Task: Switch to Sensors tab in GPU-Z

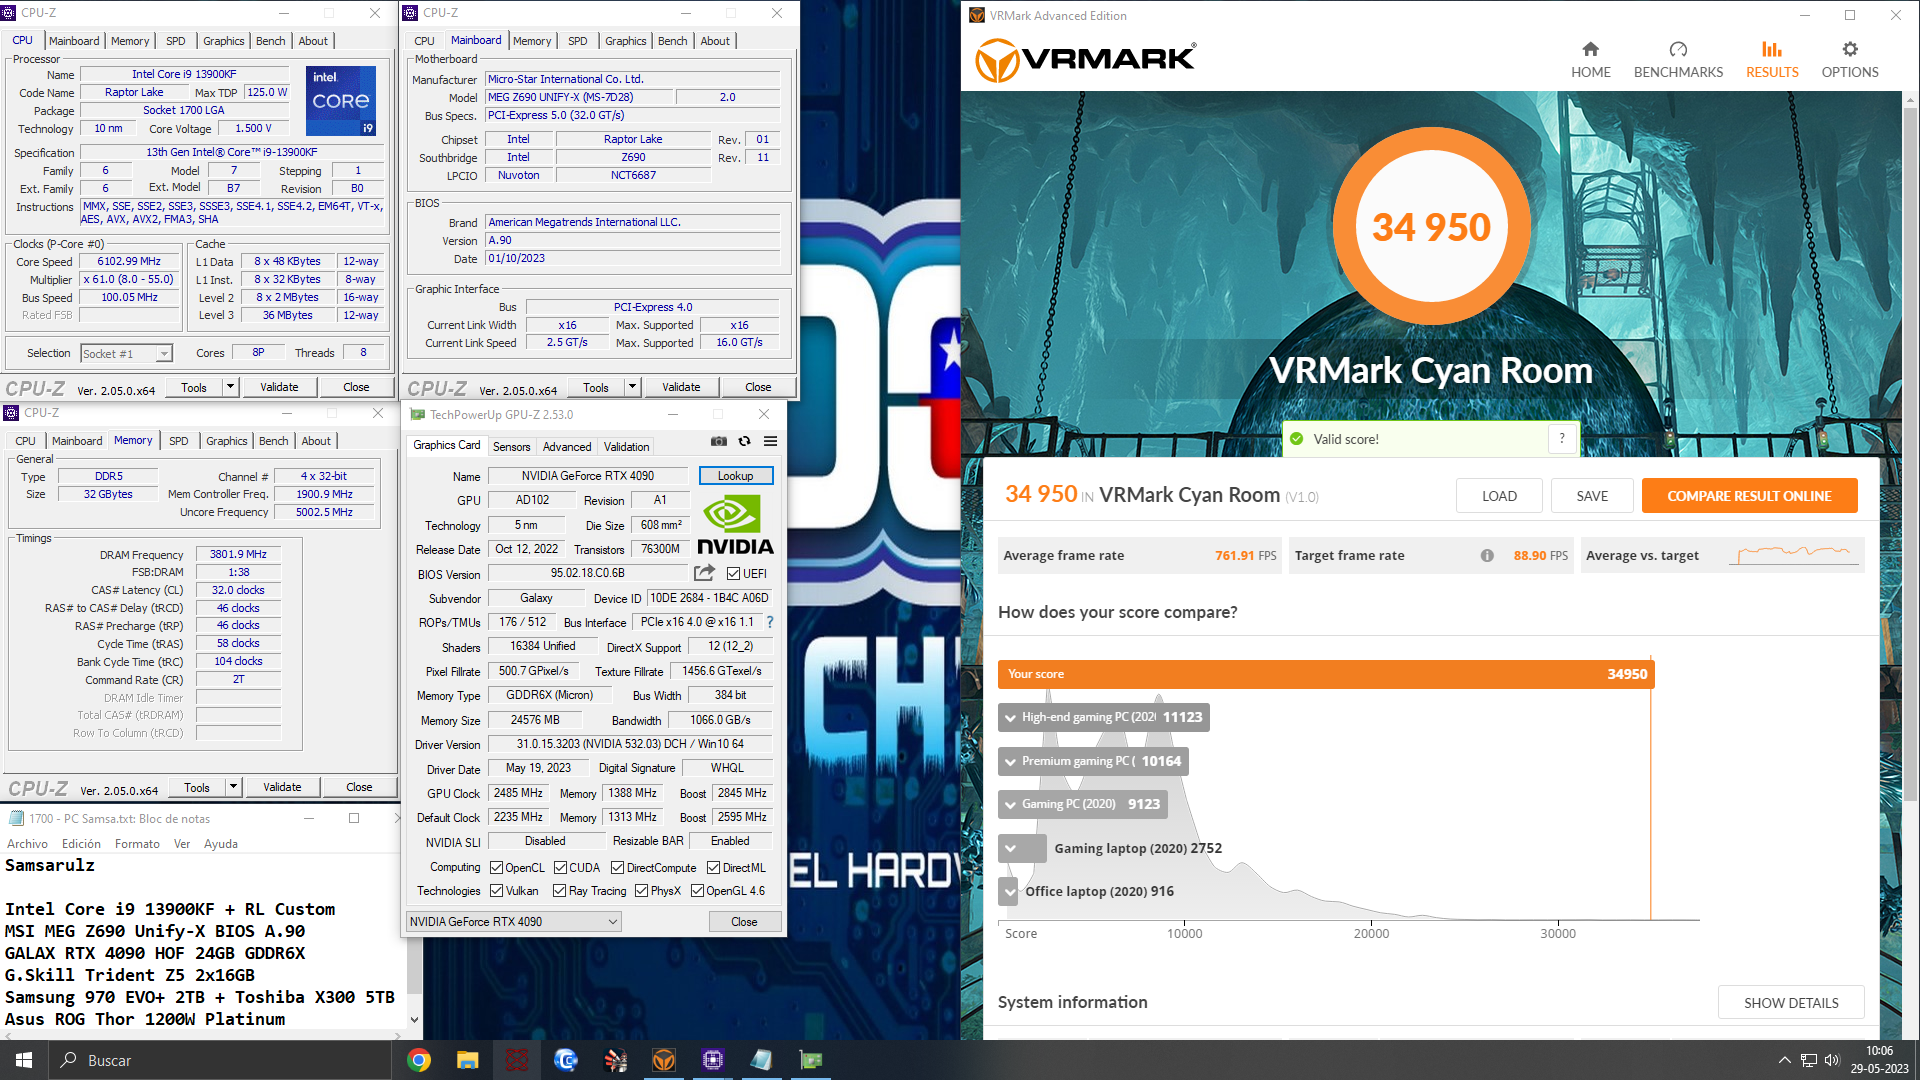Action: (511, 447)
